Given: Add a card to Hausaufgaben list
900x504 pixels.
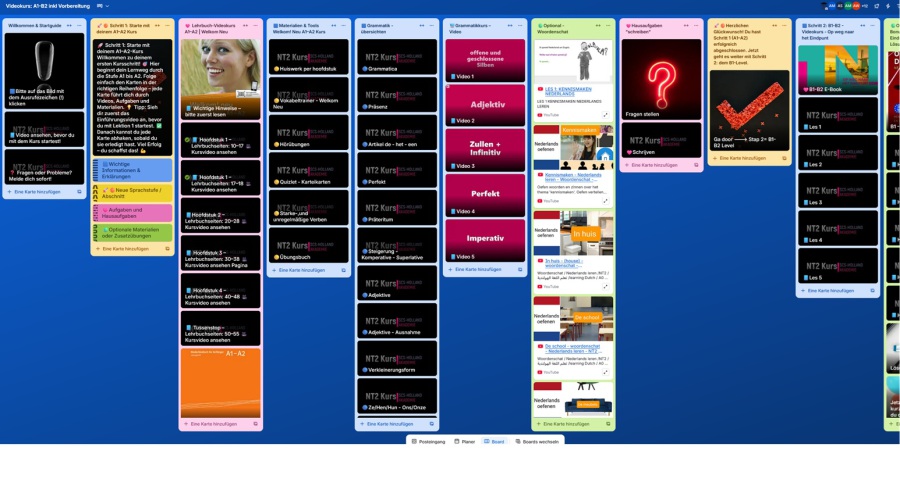Looking at the screenshot, I should click(650, 165).
